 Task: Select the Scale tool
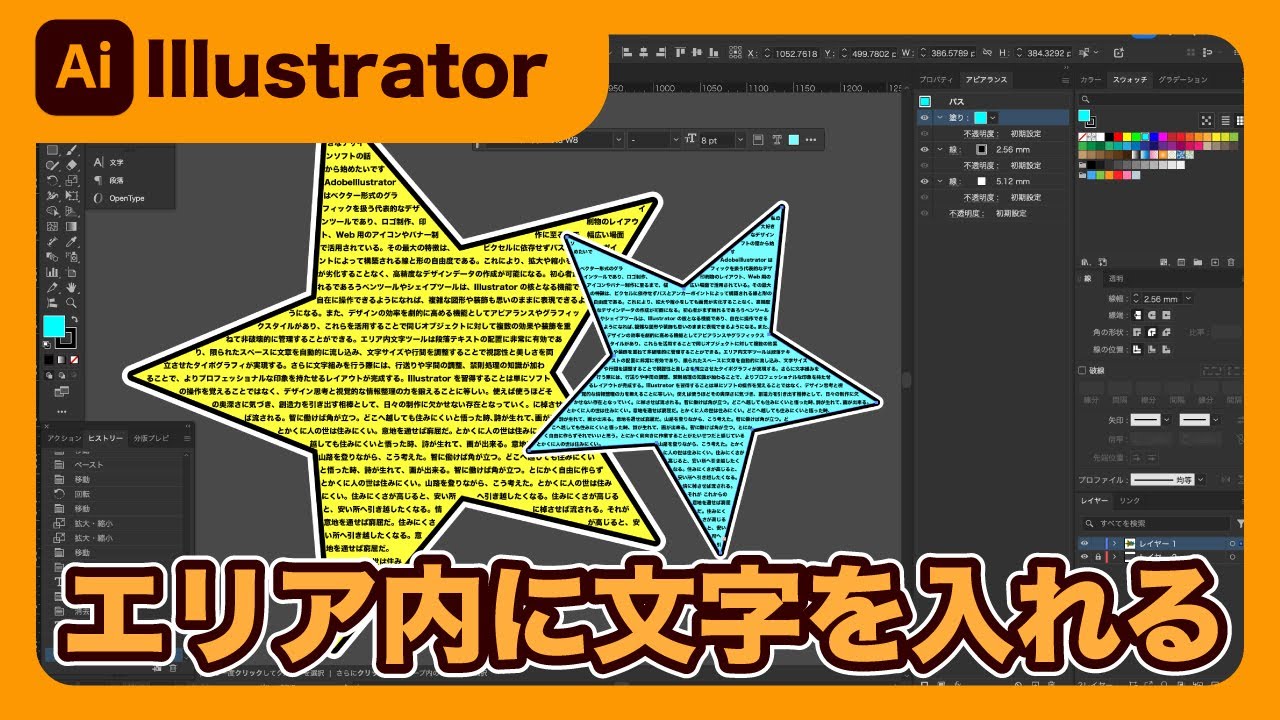[x=72, y=180]
